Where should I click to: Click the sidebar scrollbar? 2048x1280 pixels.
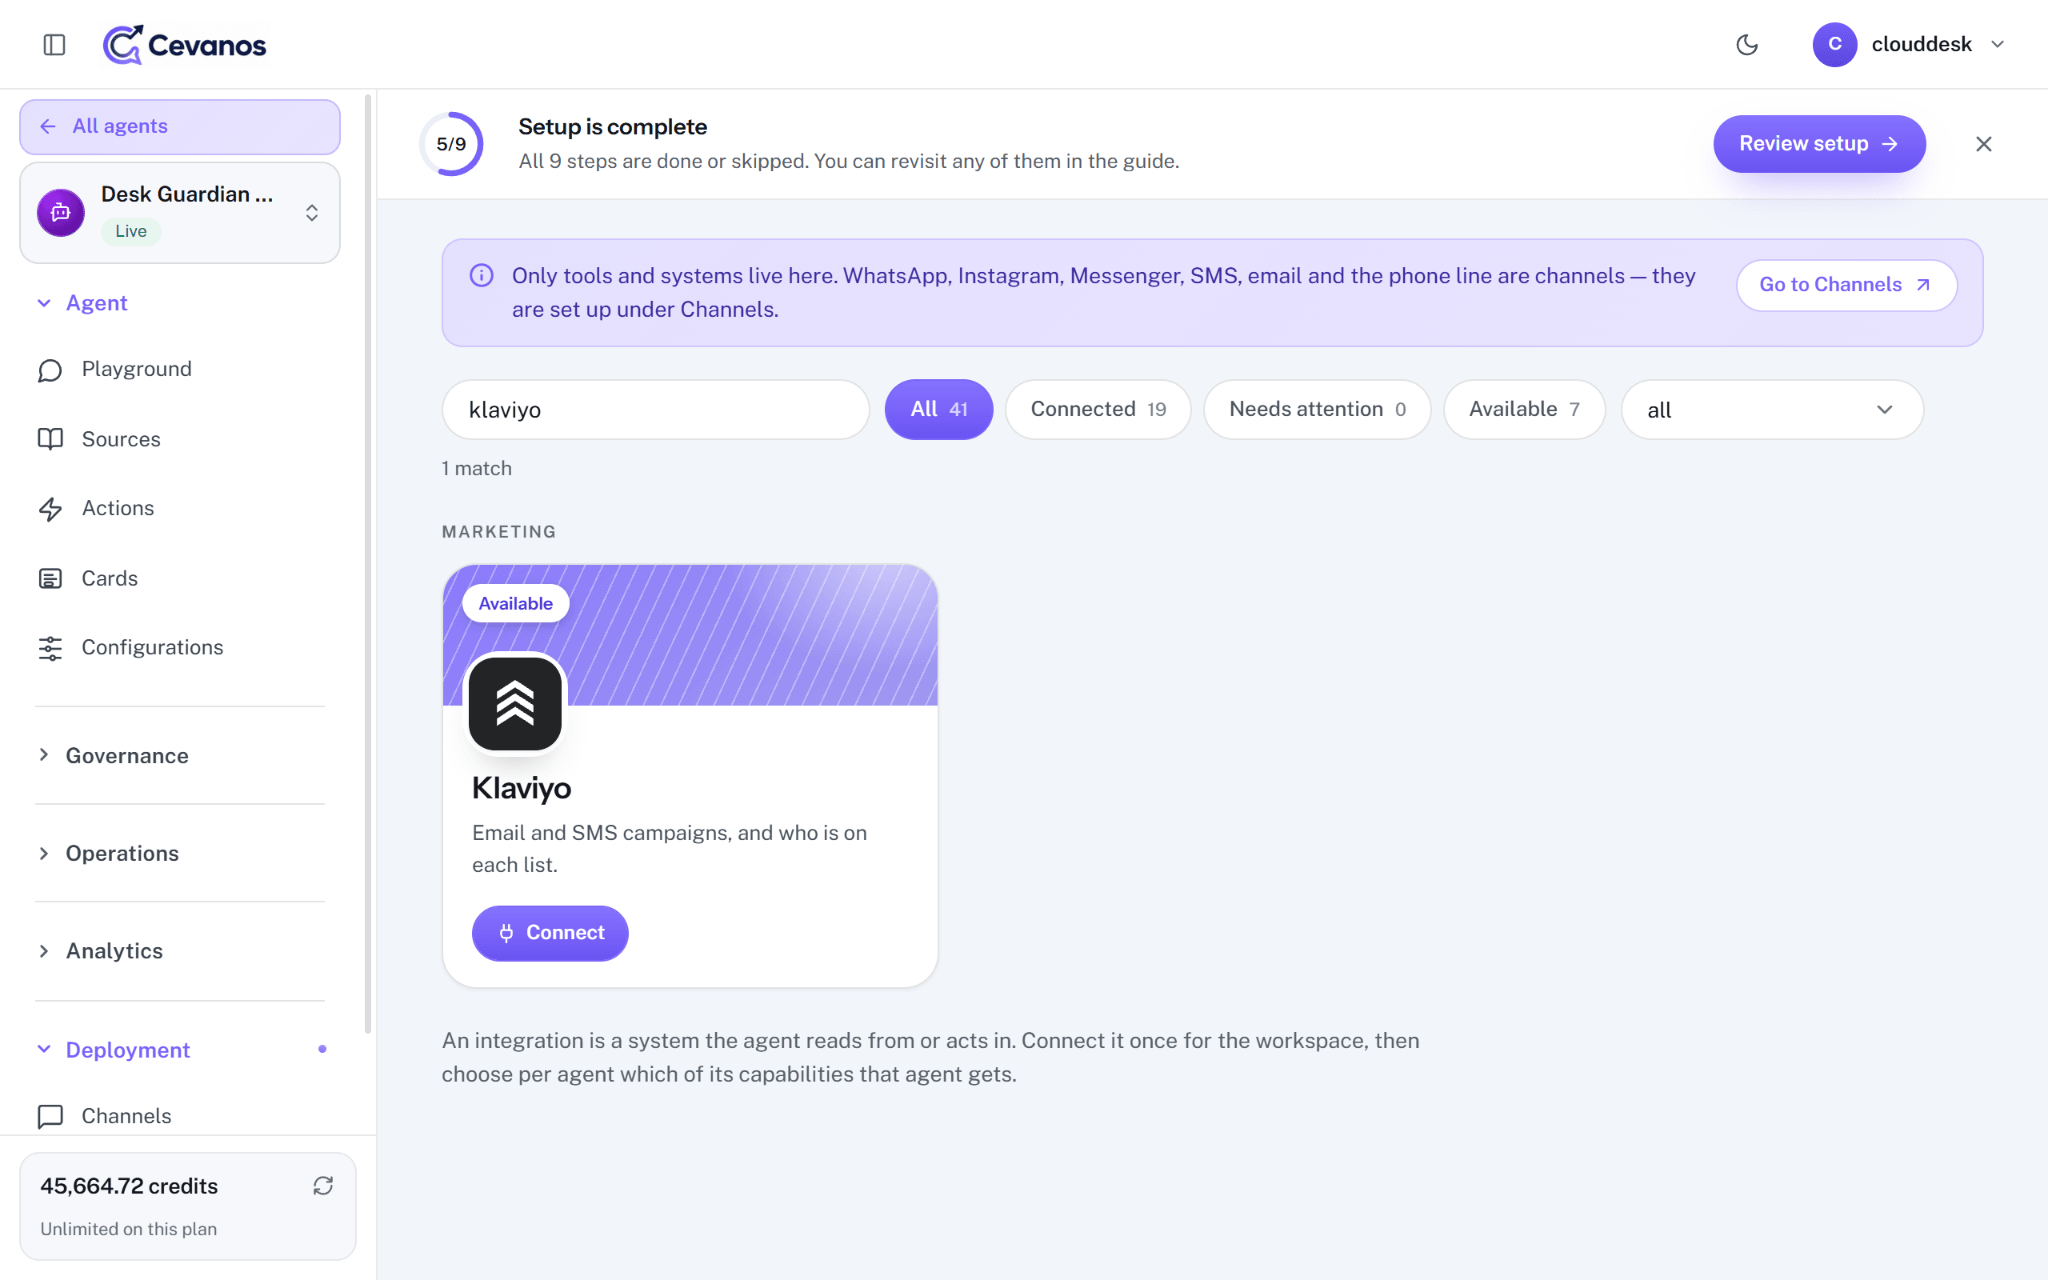(368, 565)
